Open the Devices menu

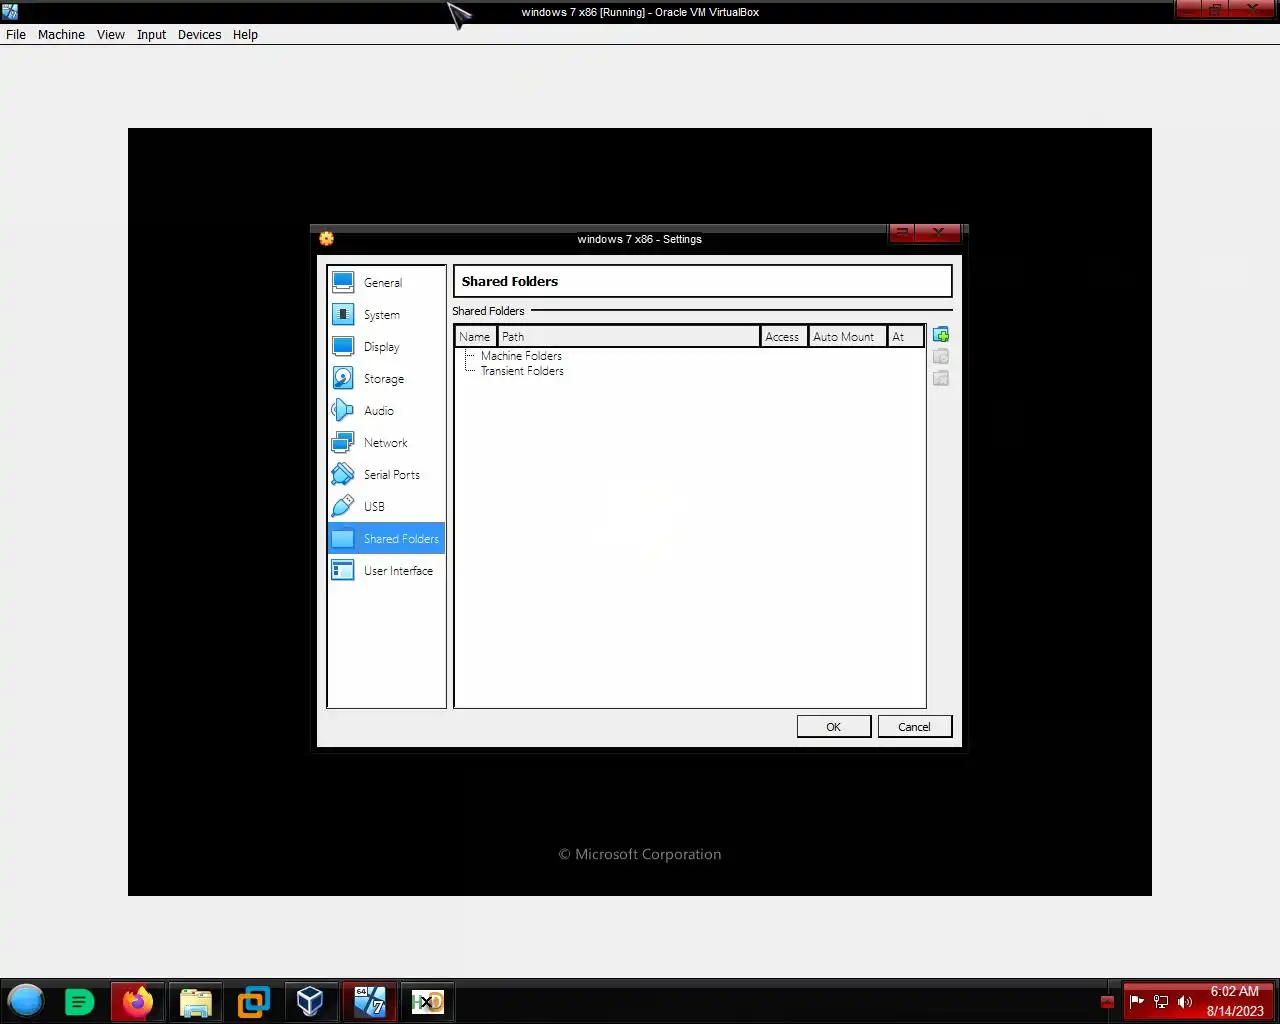point(199,34)
